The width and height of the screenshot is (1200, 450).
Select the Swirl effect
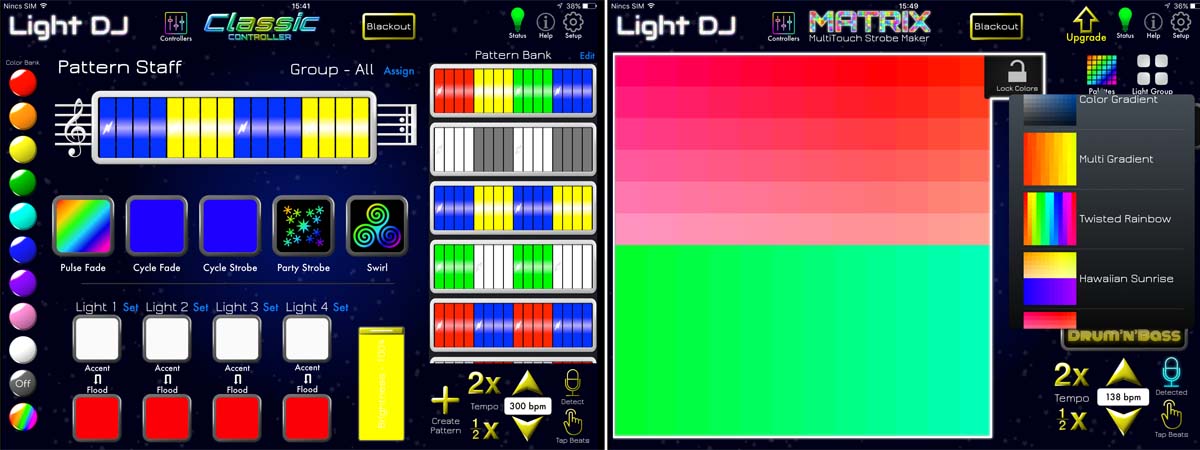377,226
